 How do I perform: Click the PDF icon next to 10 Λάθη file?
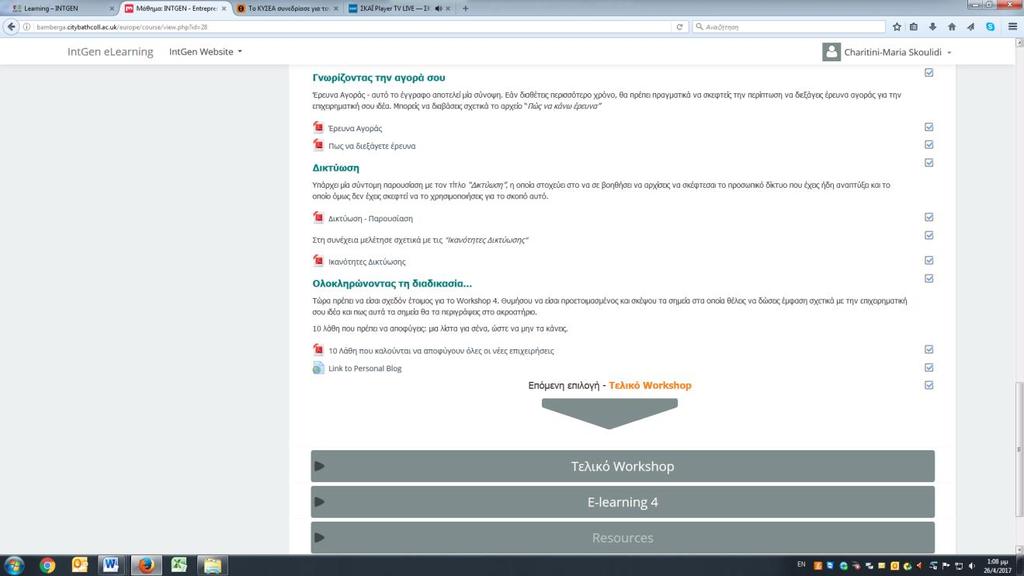(x=318, y=350)
